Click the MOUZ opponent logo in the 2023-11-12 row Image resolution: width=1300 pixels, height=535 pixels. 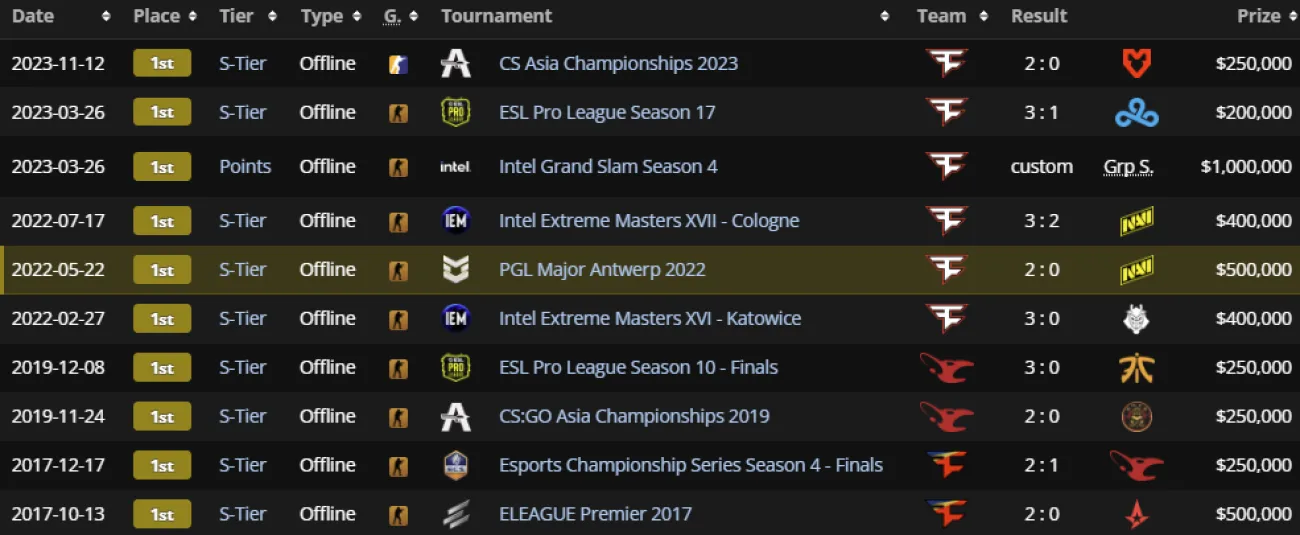tap(1137, 64)
